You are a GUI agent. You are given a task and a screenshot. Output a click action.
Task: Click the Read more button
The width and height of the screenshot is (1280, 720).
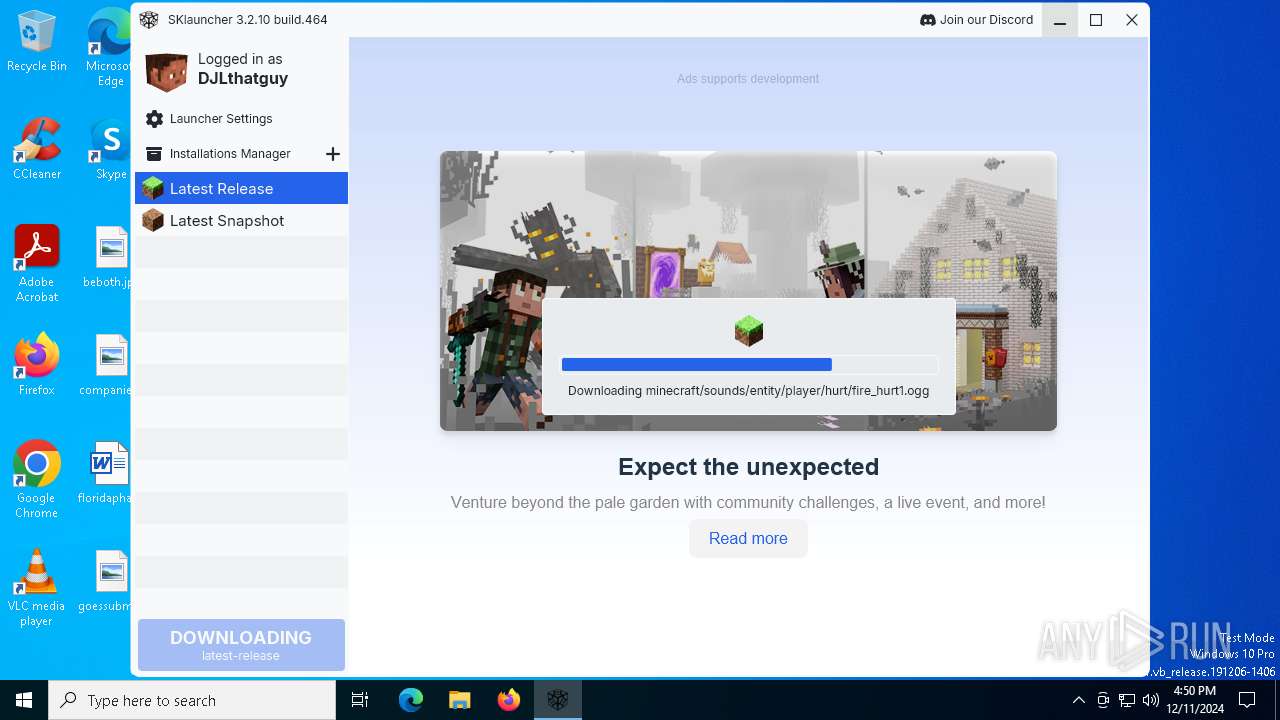(748, 538)
